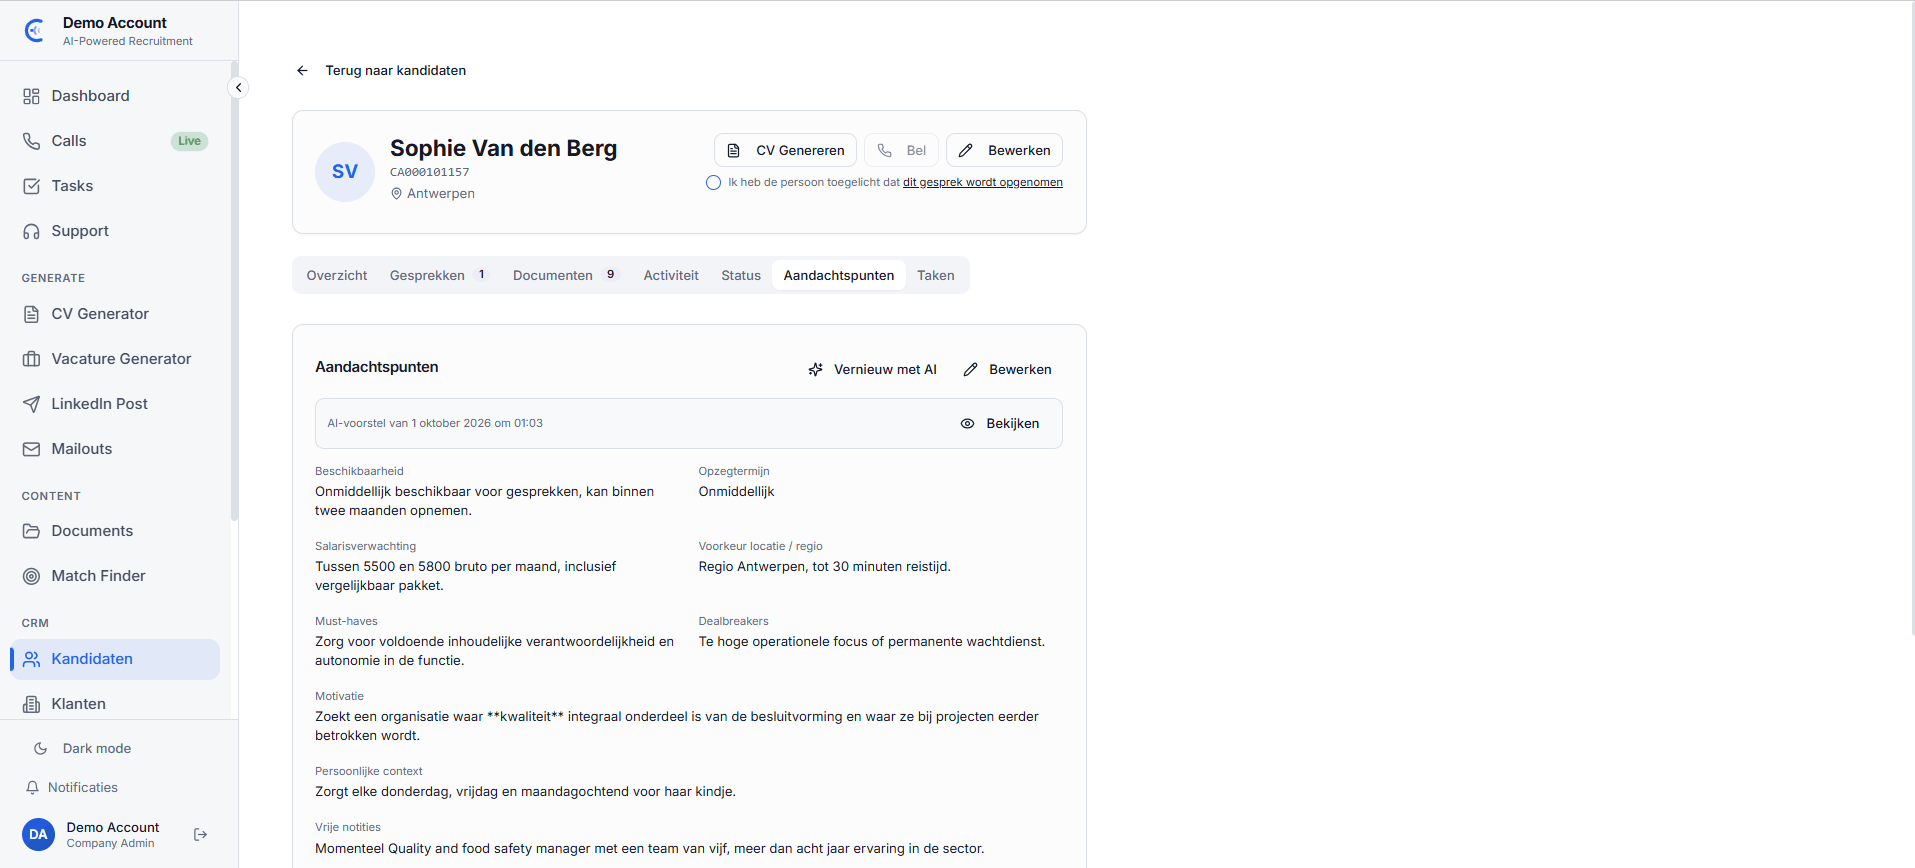Open the Gesprekken tab
Viewport: 1915px width, 868px height.
pyautogui.click(x=439, y=275)
